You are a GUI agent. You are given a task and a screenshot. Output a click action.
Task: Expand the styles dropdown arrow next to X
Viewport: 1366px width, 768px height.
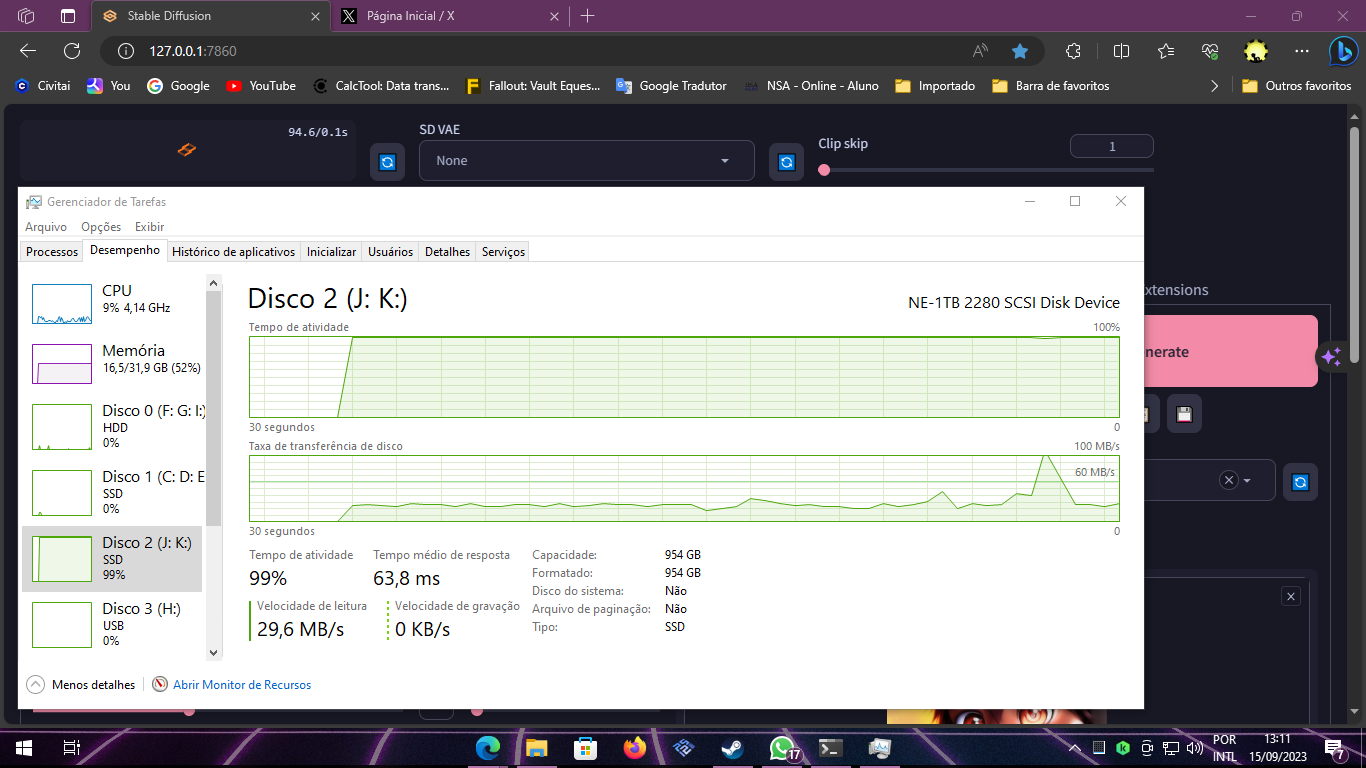point(1247,481)
